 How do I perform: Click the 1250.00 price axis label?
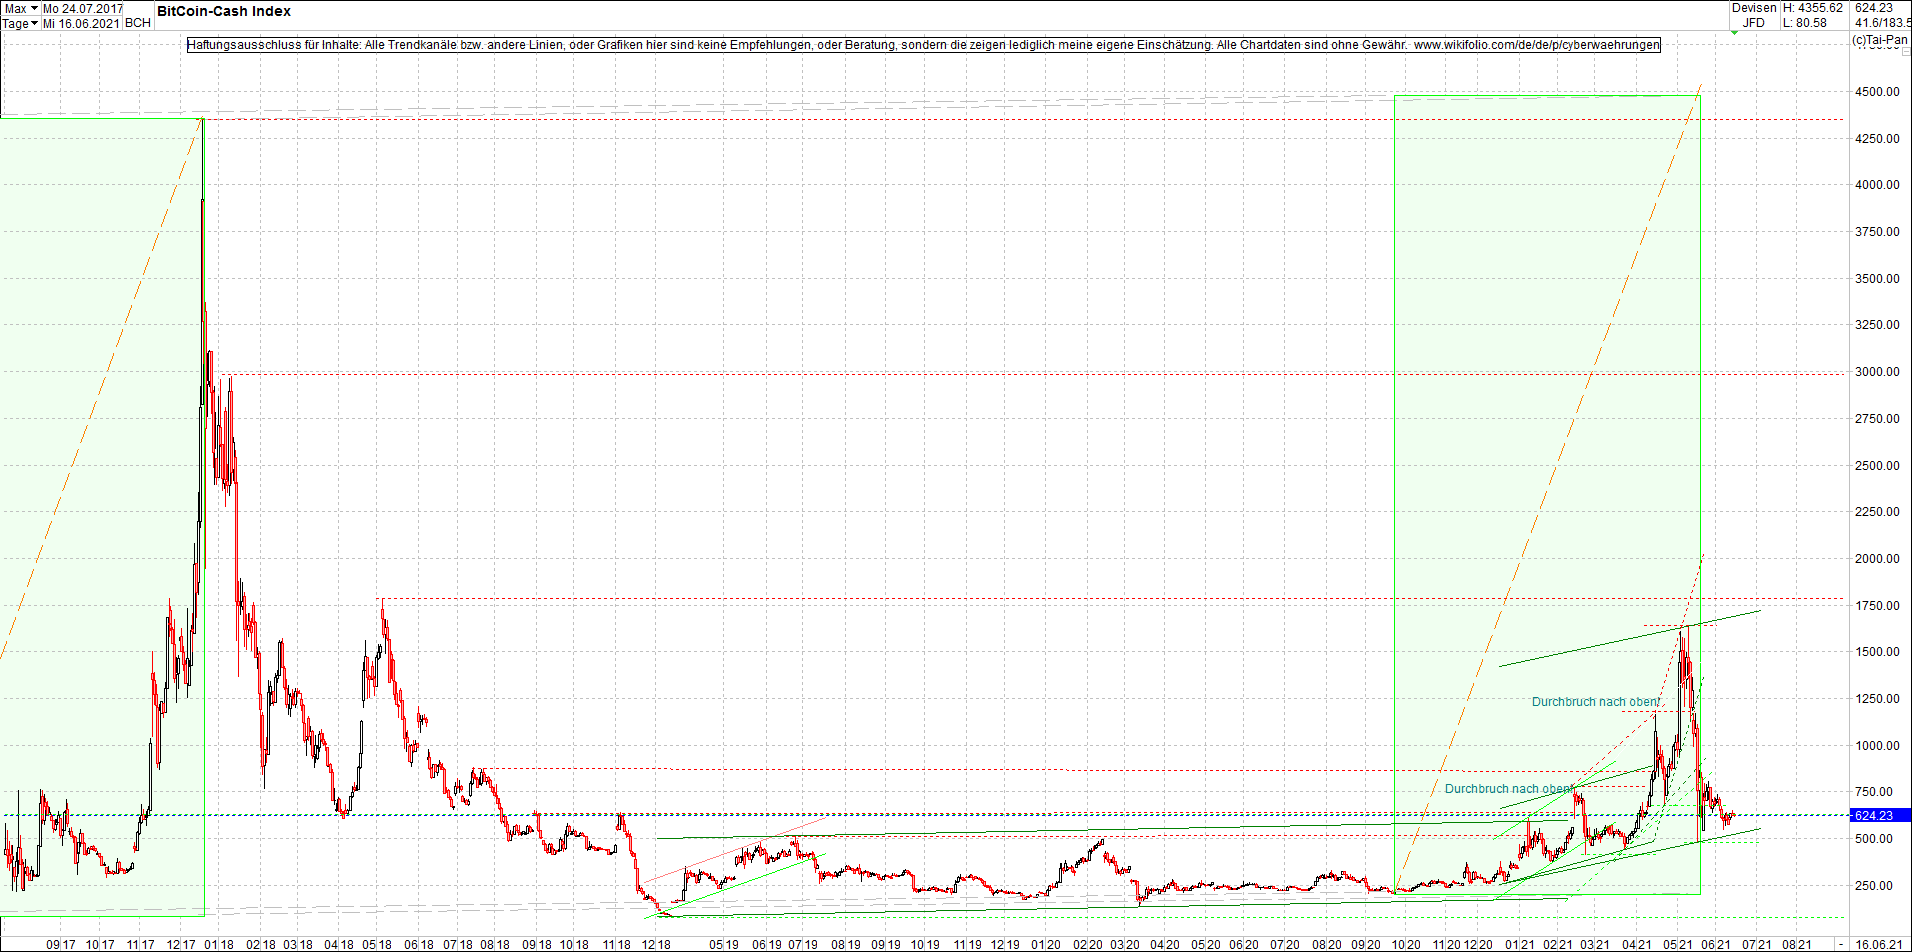(x=1877, y=699)
